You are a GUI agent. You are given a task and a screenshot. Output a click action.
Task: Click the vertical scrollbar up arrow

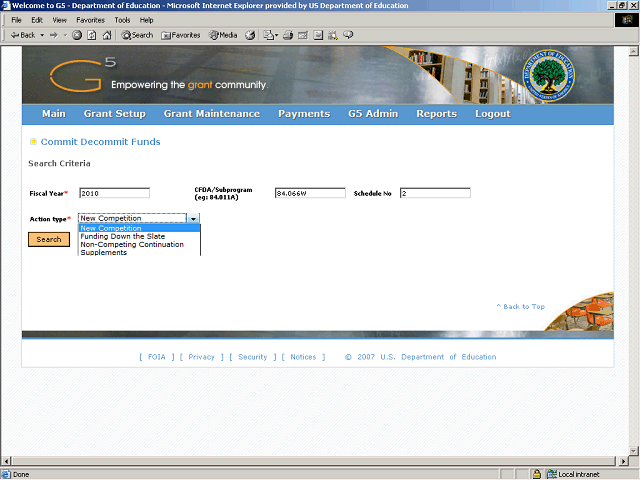click(633, 51)
